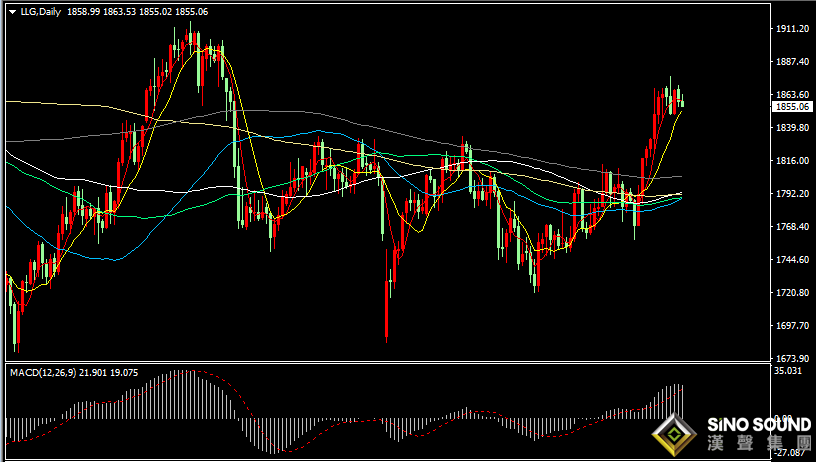Click the OHLC values 1858.99 1863.53 1855.02 1855.06
This screenshot has width=816, height=462.
(137, 12)
